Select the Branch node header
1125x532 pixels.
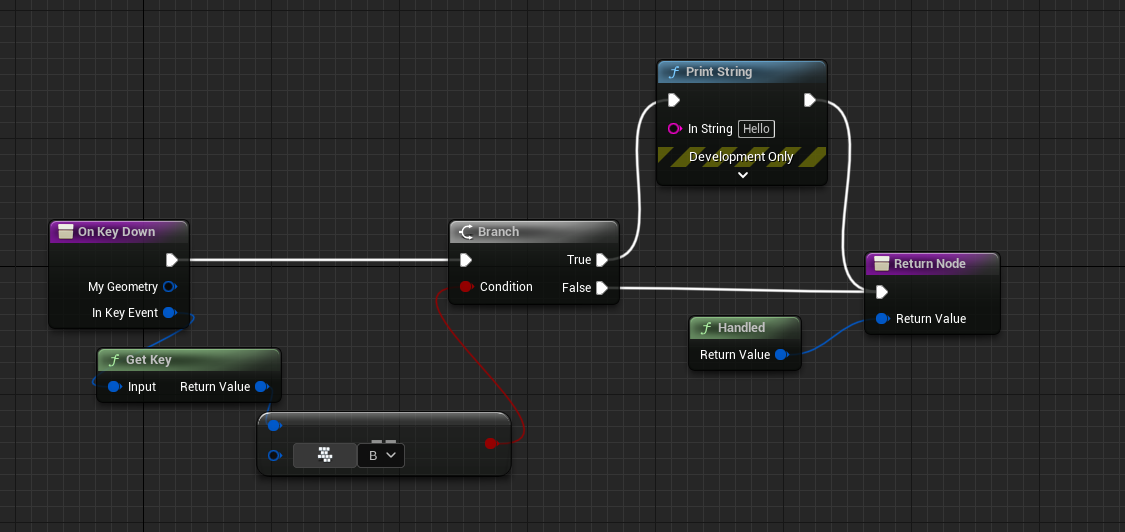pos(533,232)
